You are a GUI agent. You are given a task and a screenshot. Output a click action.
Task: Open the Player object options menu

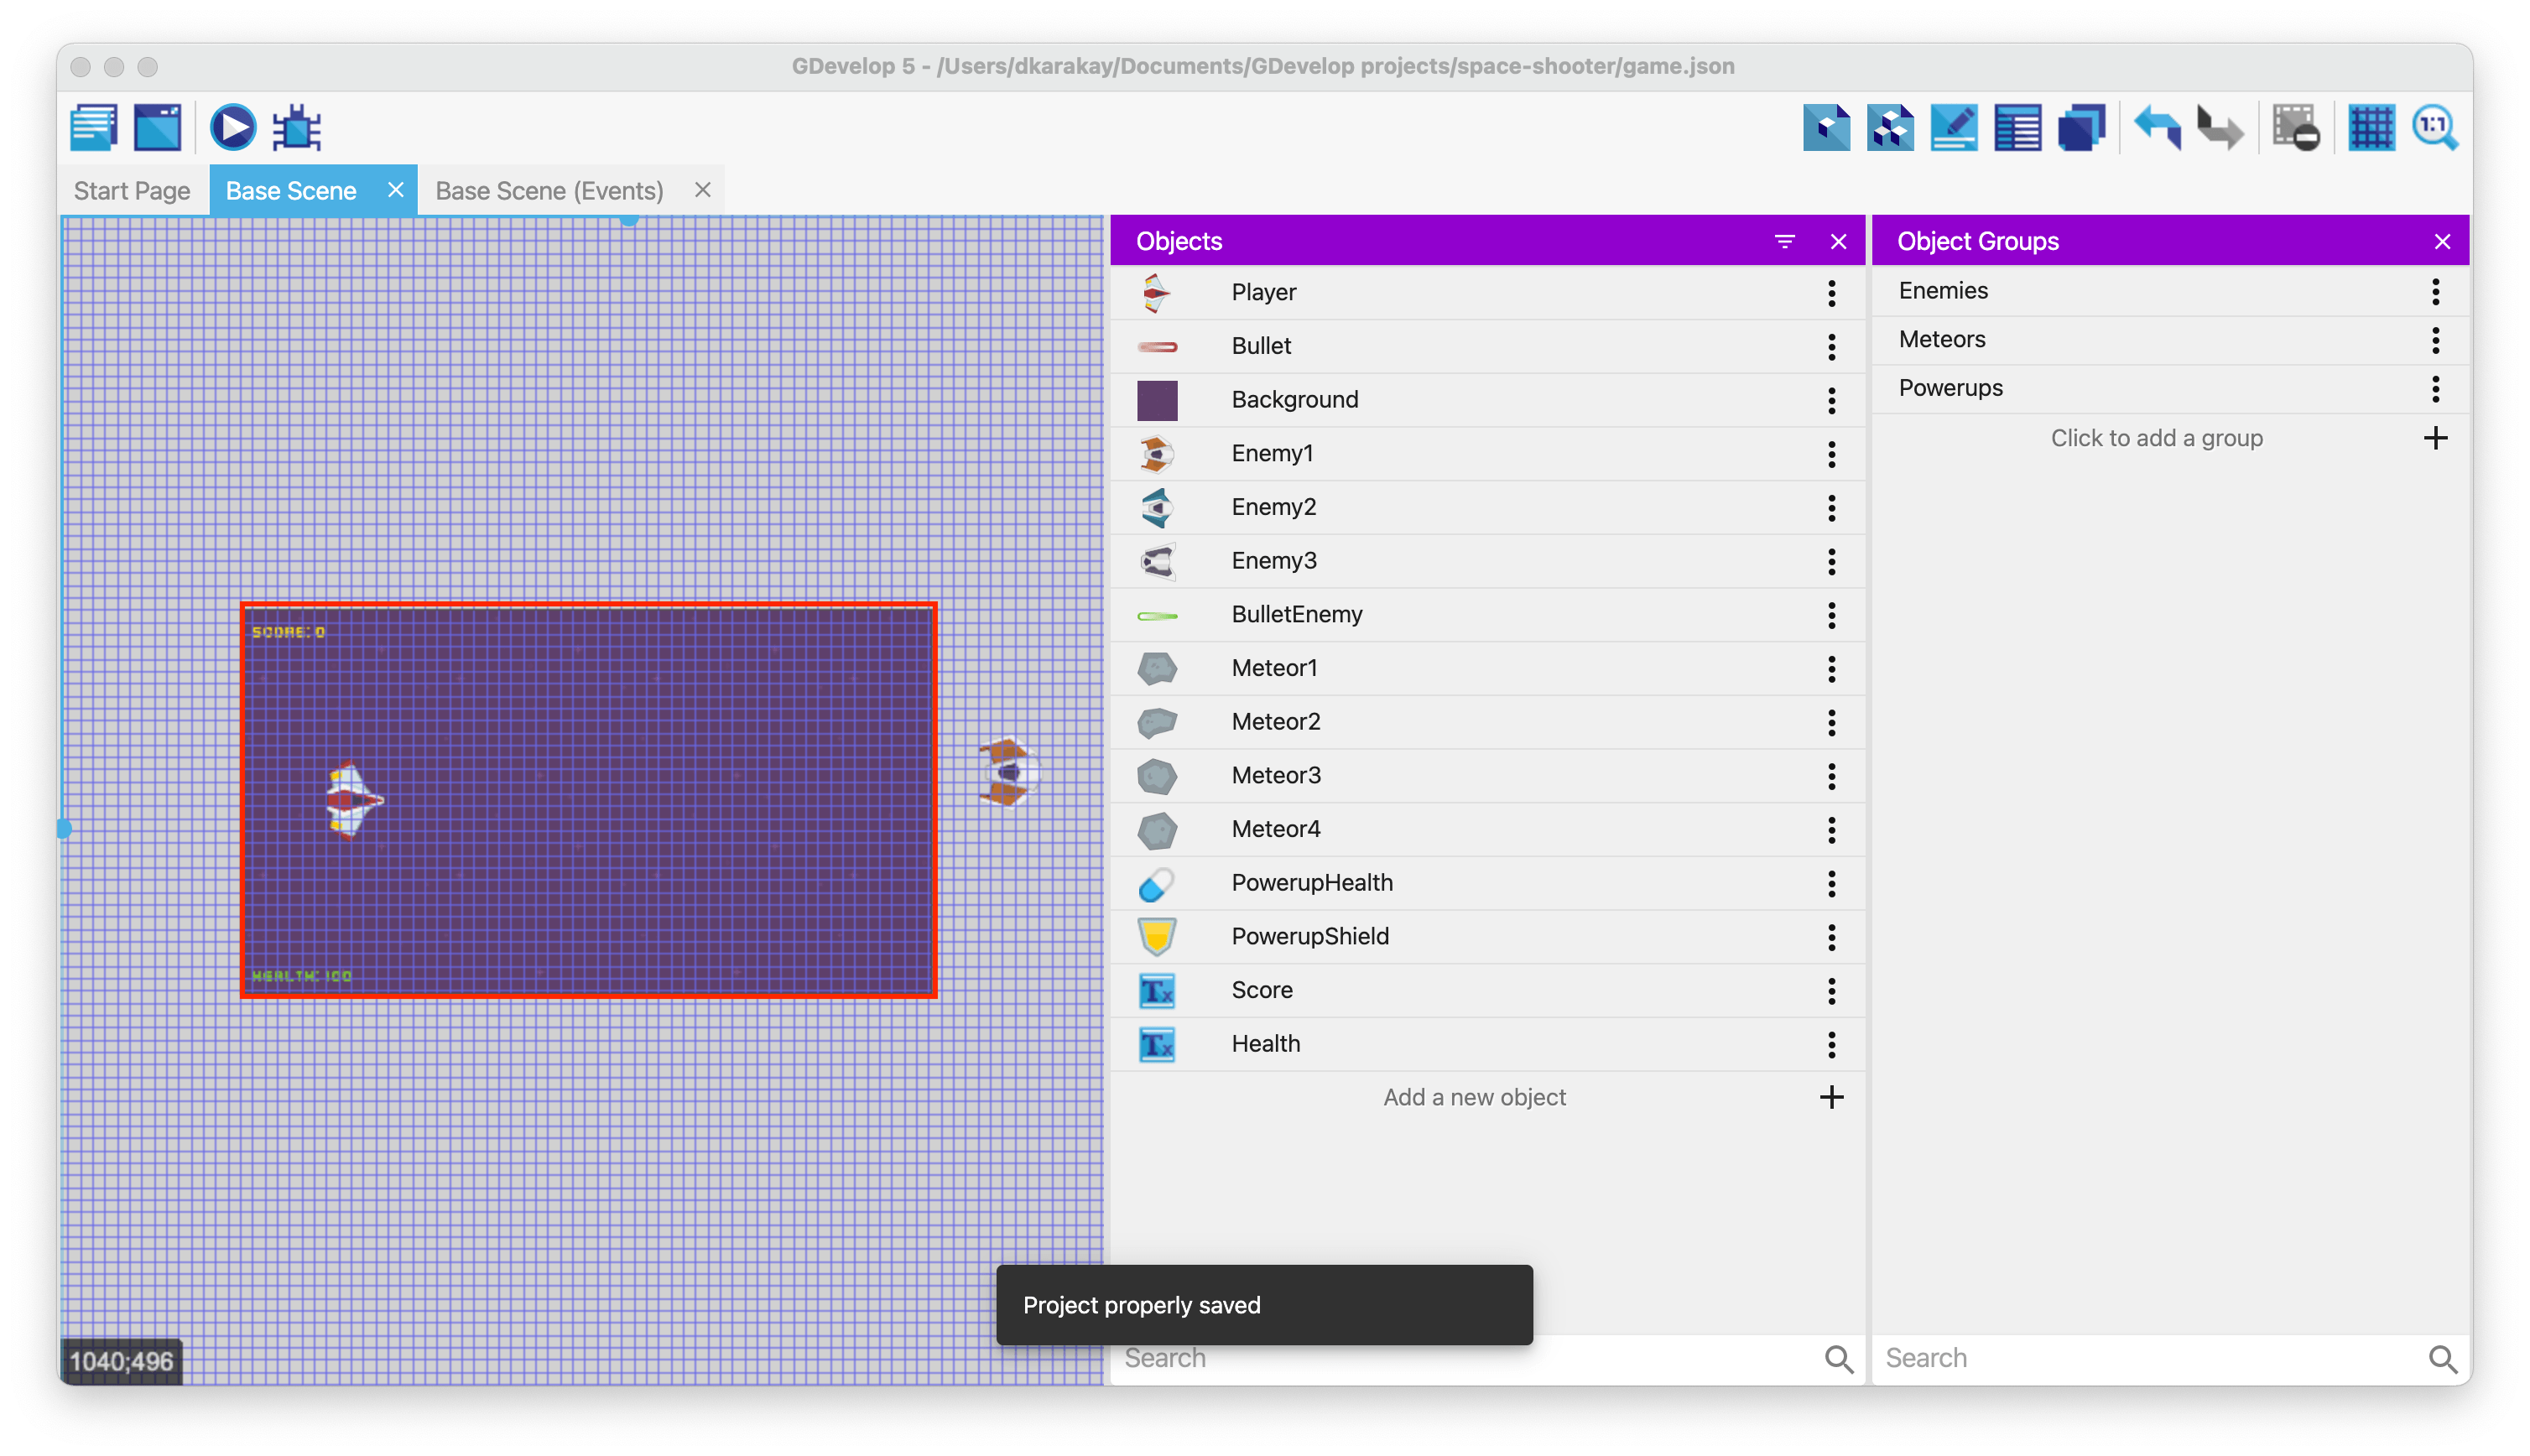pos(1831,293)
